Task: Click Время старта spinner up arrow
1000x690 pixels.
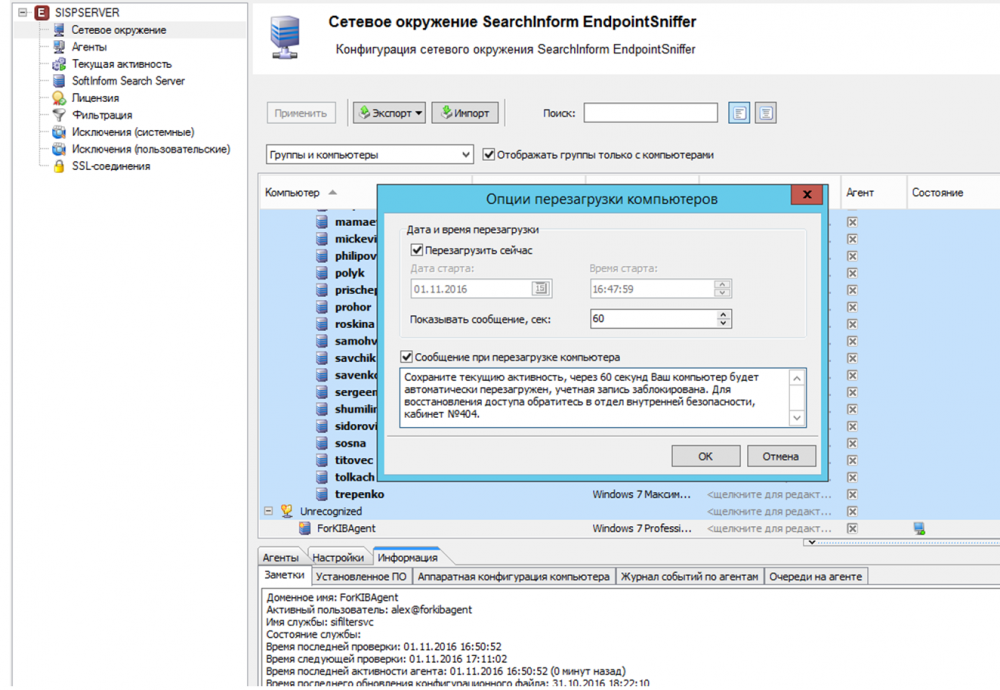Action: [x=722, y=284]
